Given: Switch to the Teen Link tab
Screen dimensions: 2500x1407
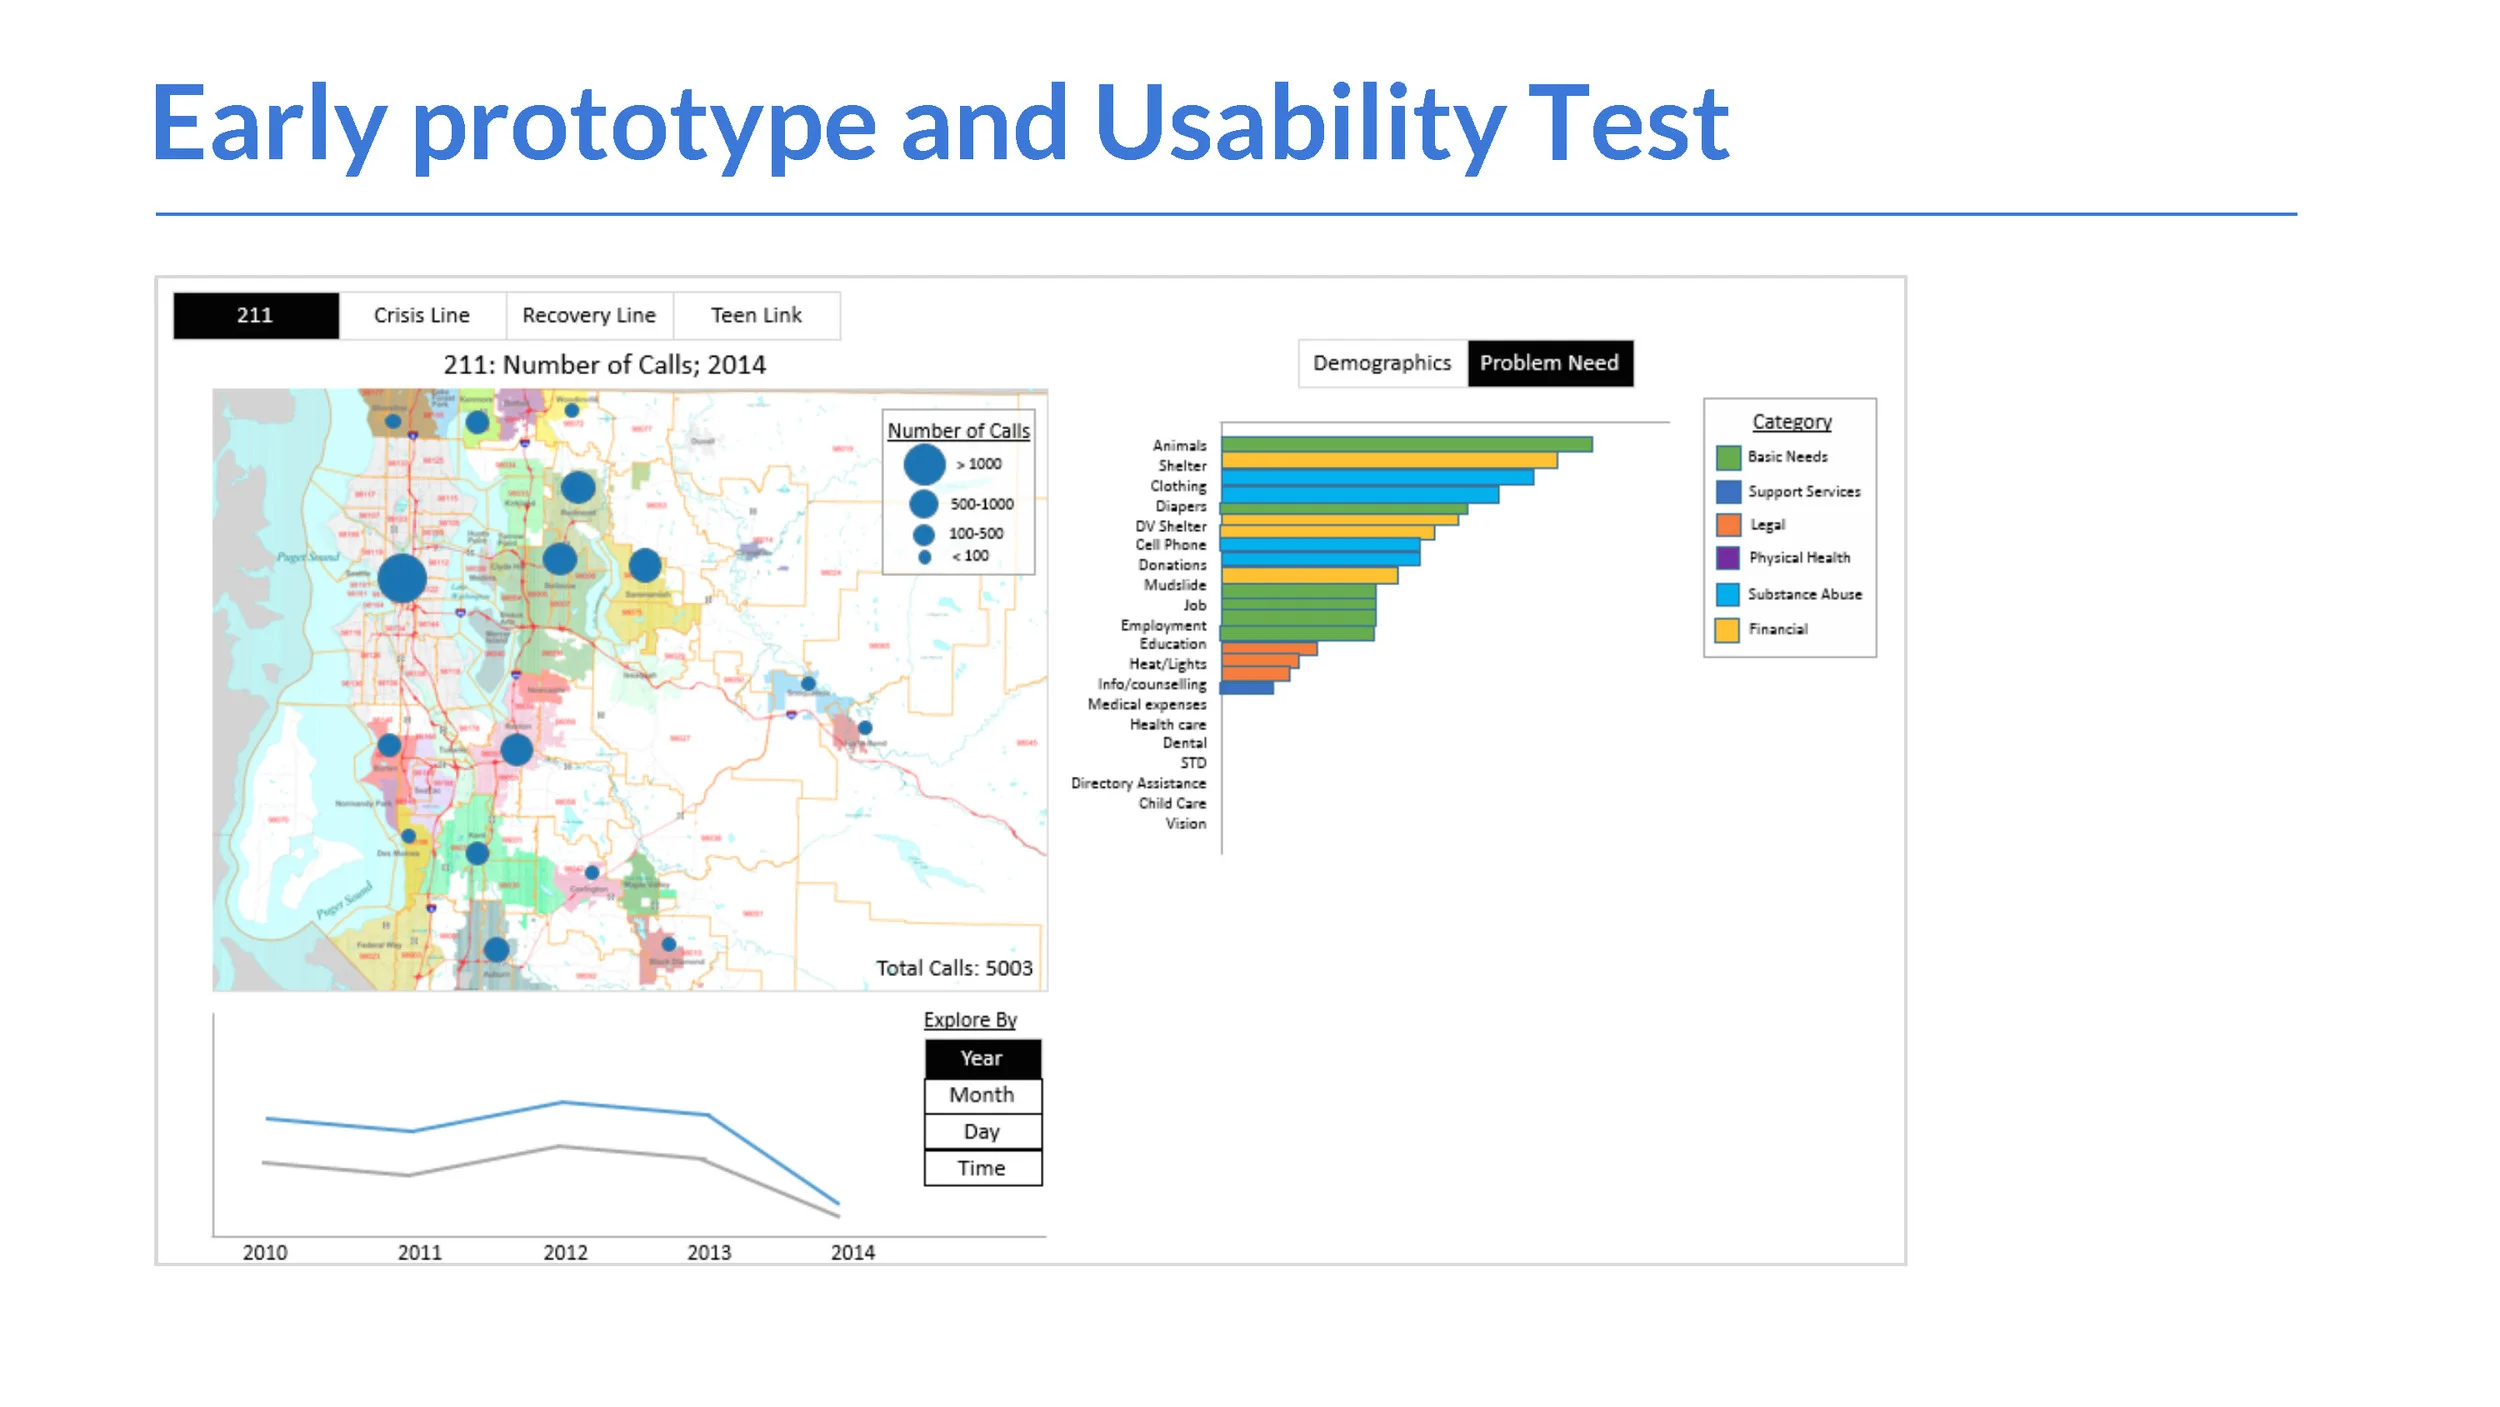Looking at the screenshot, I should pos(756,315).
